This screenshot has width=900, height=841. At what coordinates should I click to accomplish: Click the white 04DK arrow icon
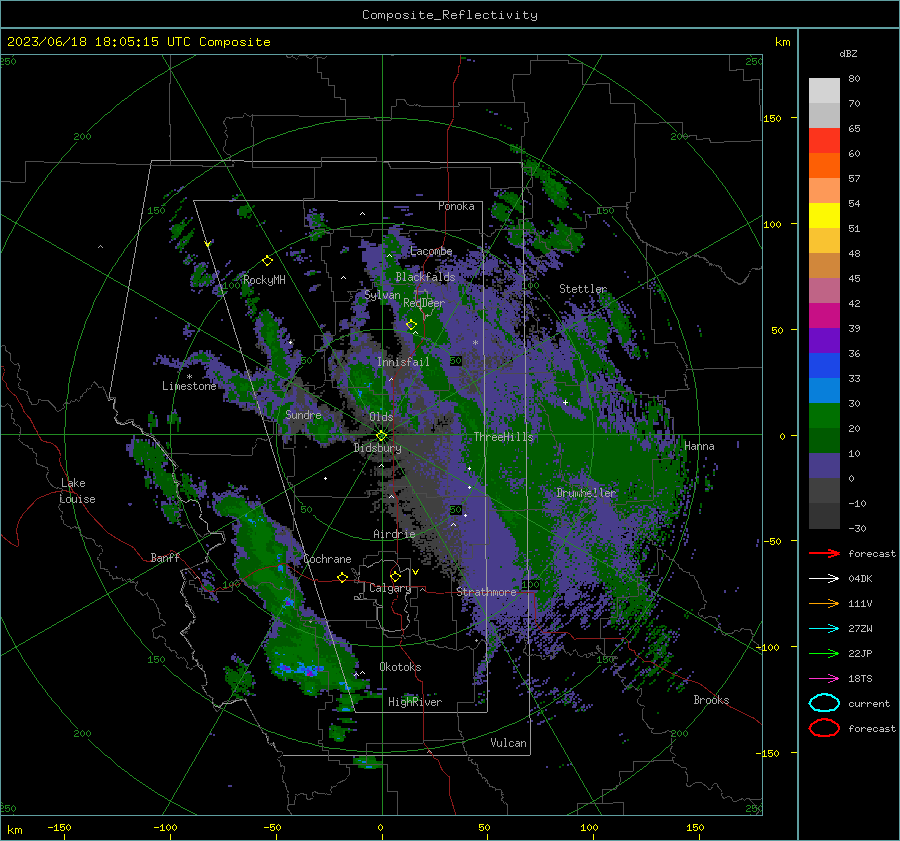point(824,578)
